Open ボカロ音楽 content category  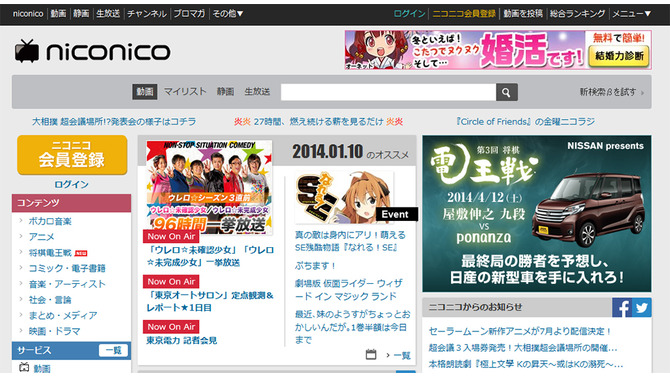pyautogui.click(x=50, y=221)
